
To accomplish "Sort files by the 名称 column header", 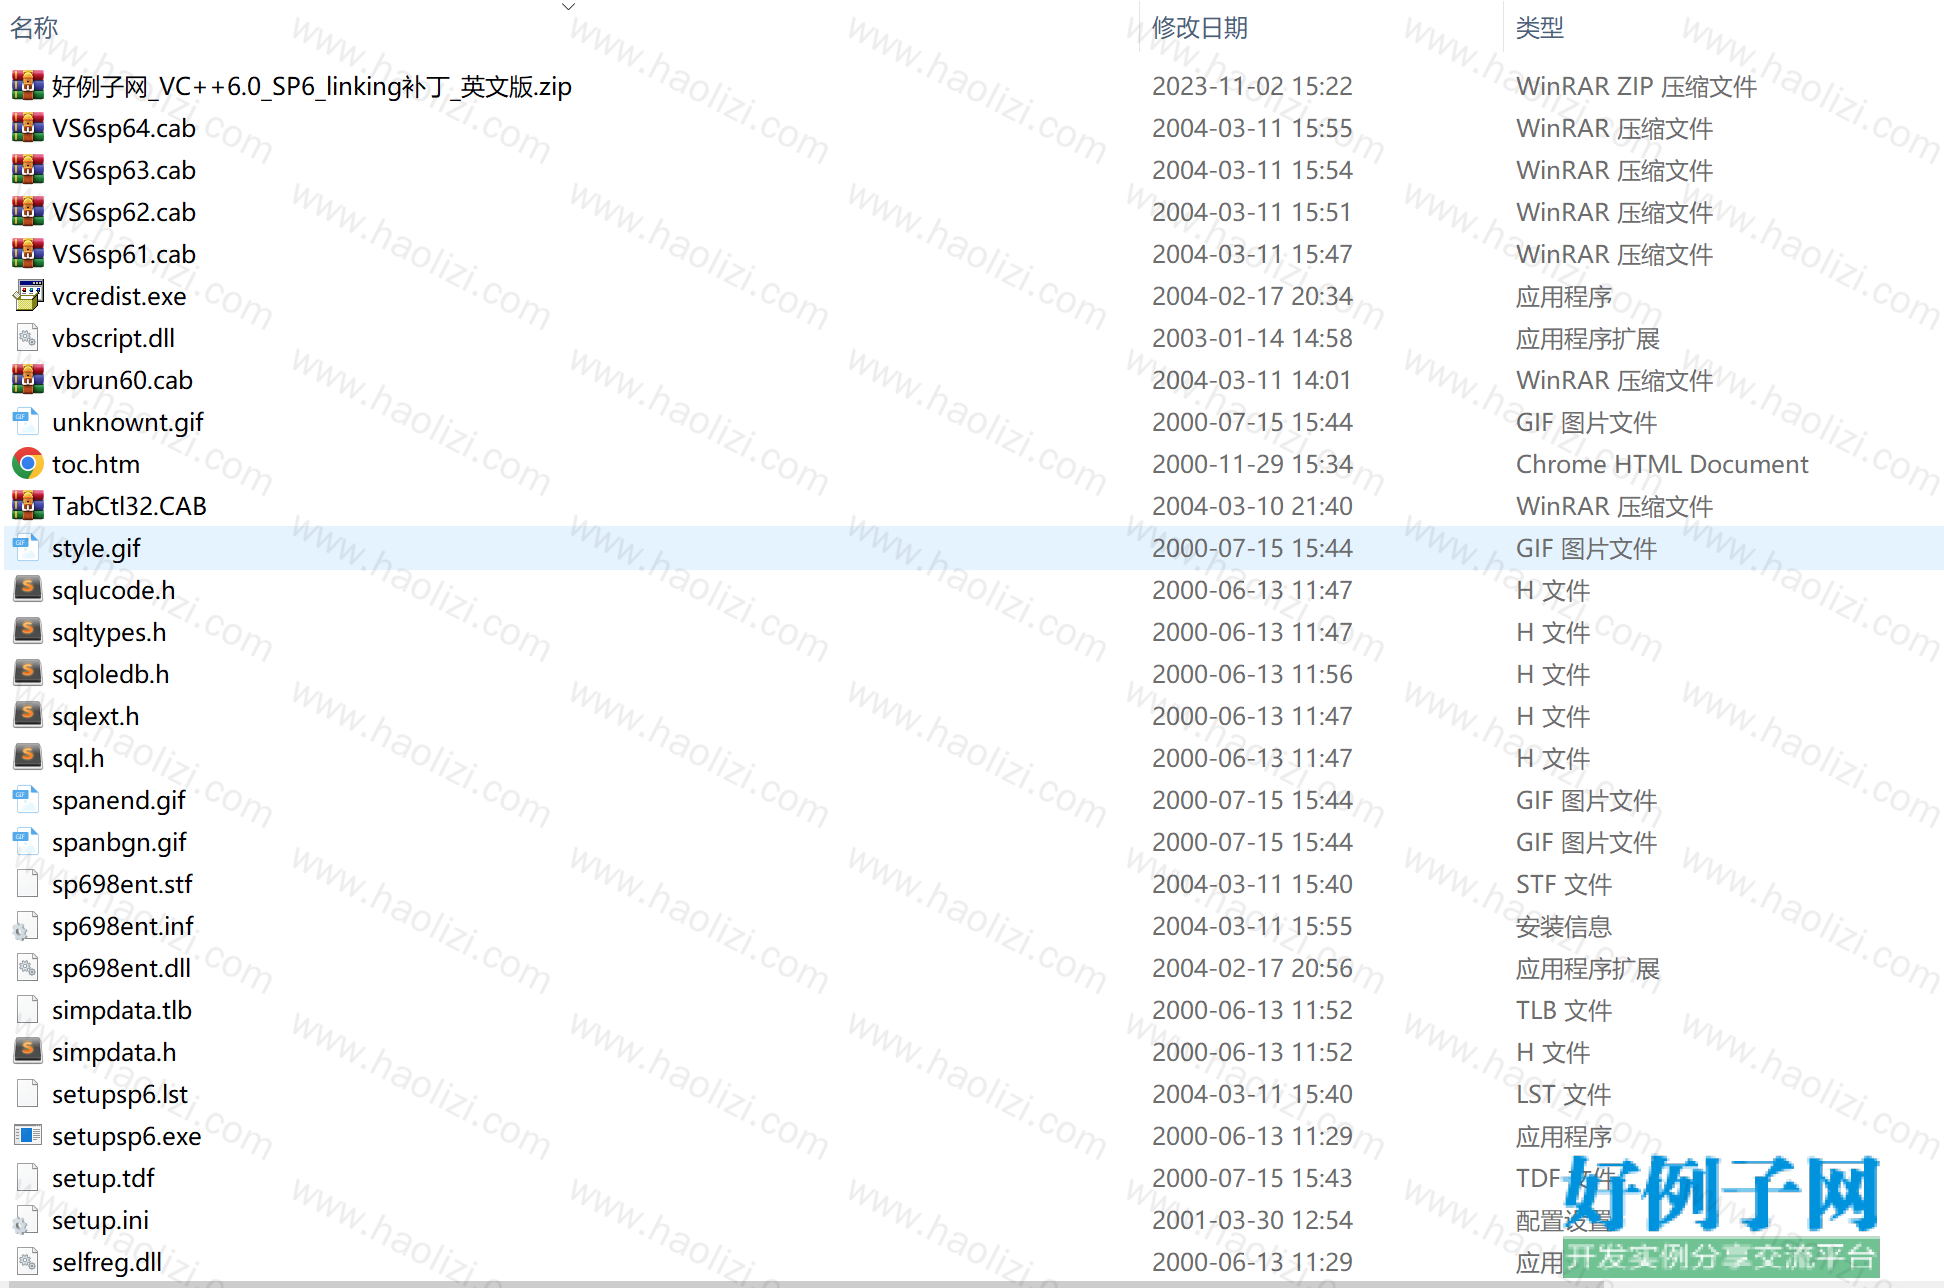I will pyautogui.click(x=34, y=28).
